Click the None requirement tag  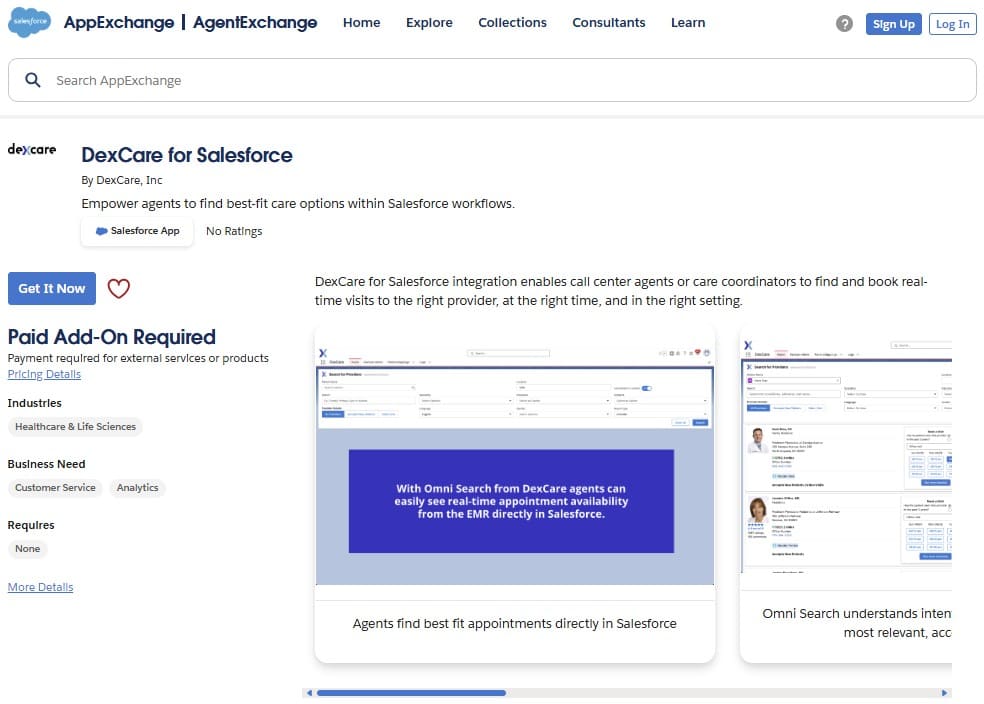pyautogui.click(x=28, y=548)
